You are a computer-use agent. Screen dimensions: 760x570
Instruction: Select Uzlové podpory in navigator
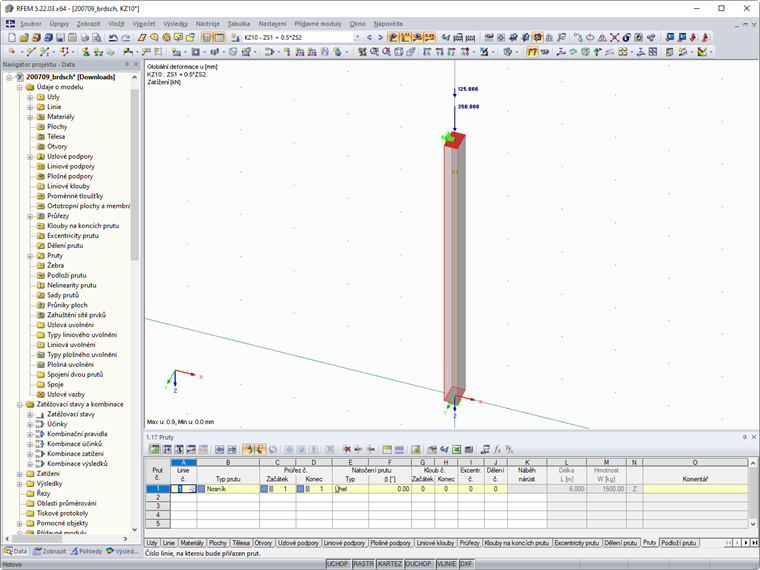pyautogui.click(x=70, y=157)
